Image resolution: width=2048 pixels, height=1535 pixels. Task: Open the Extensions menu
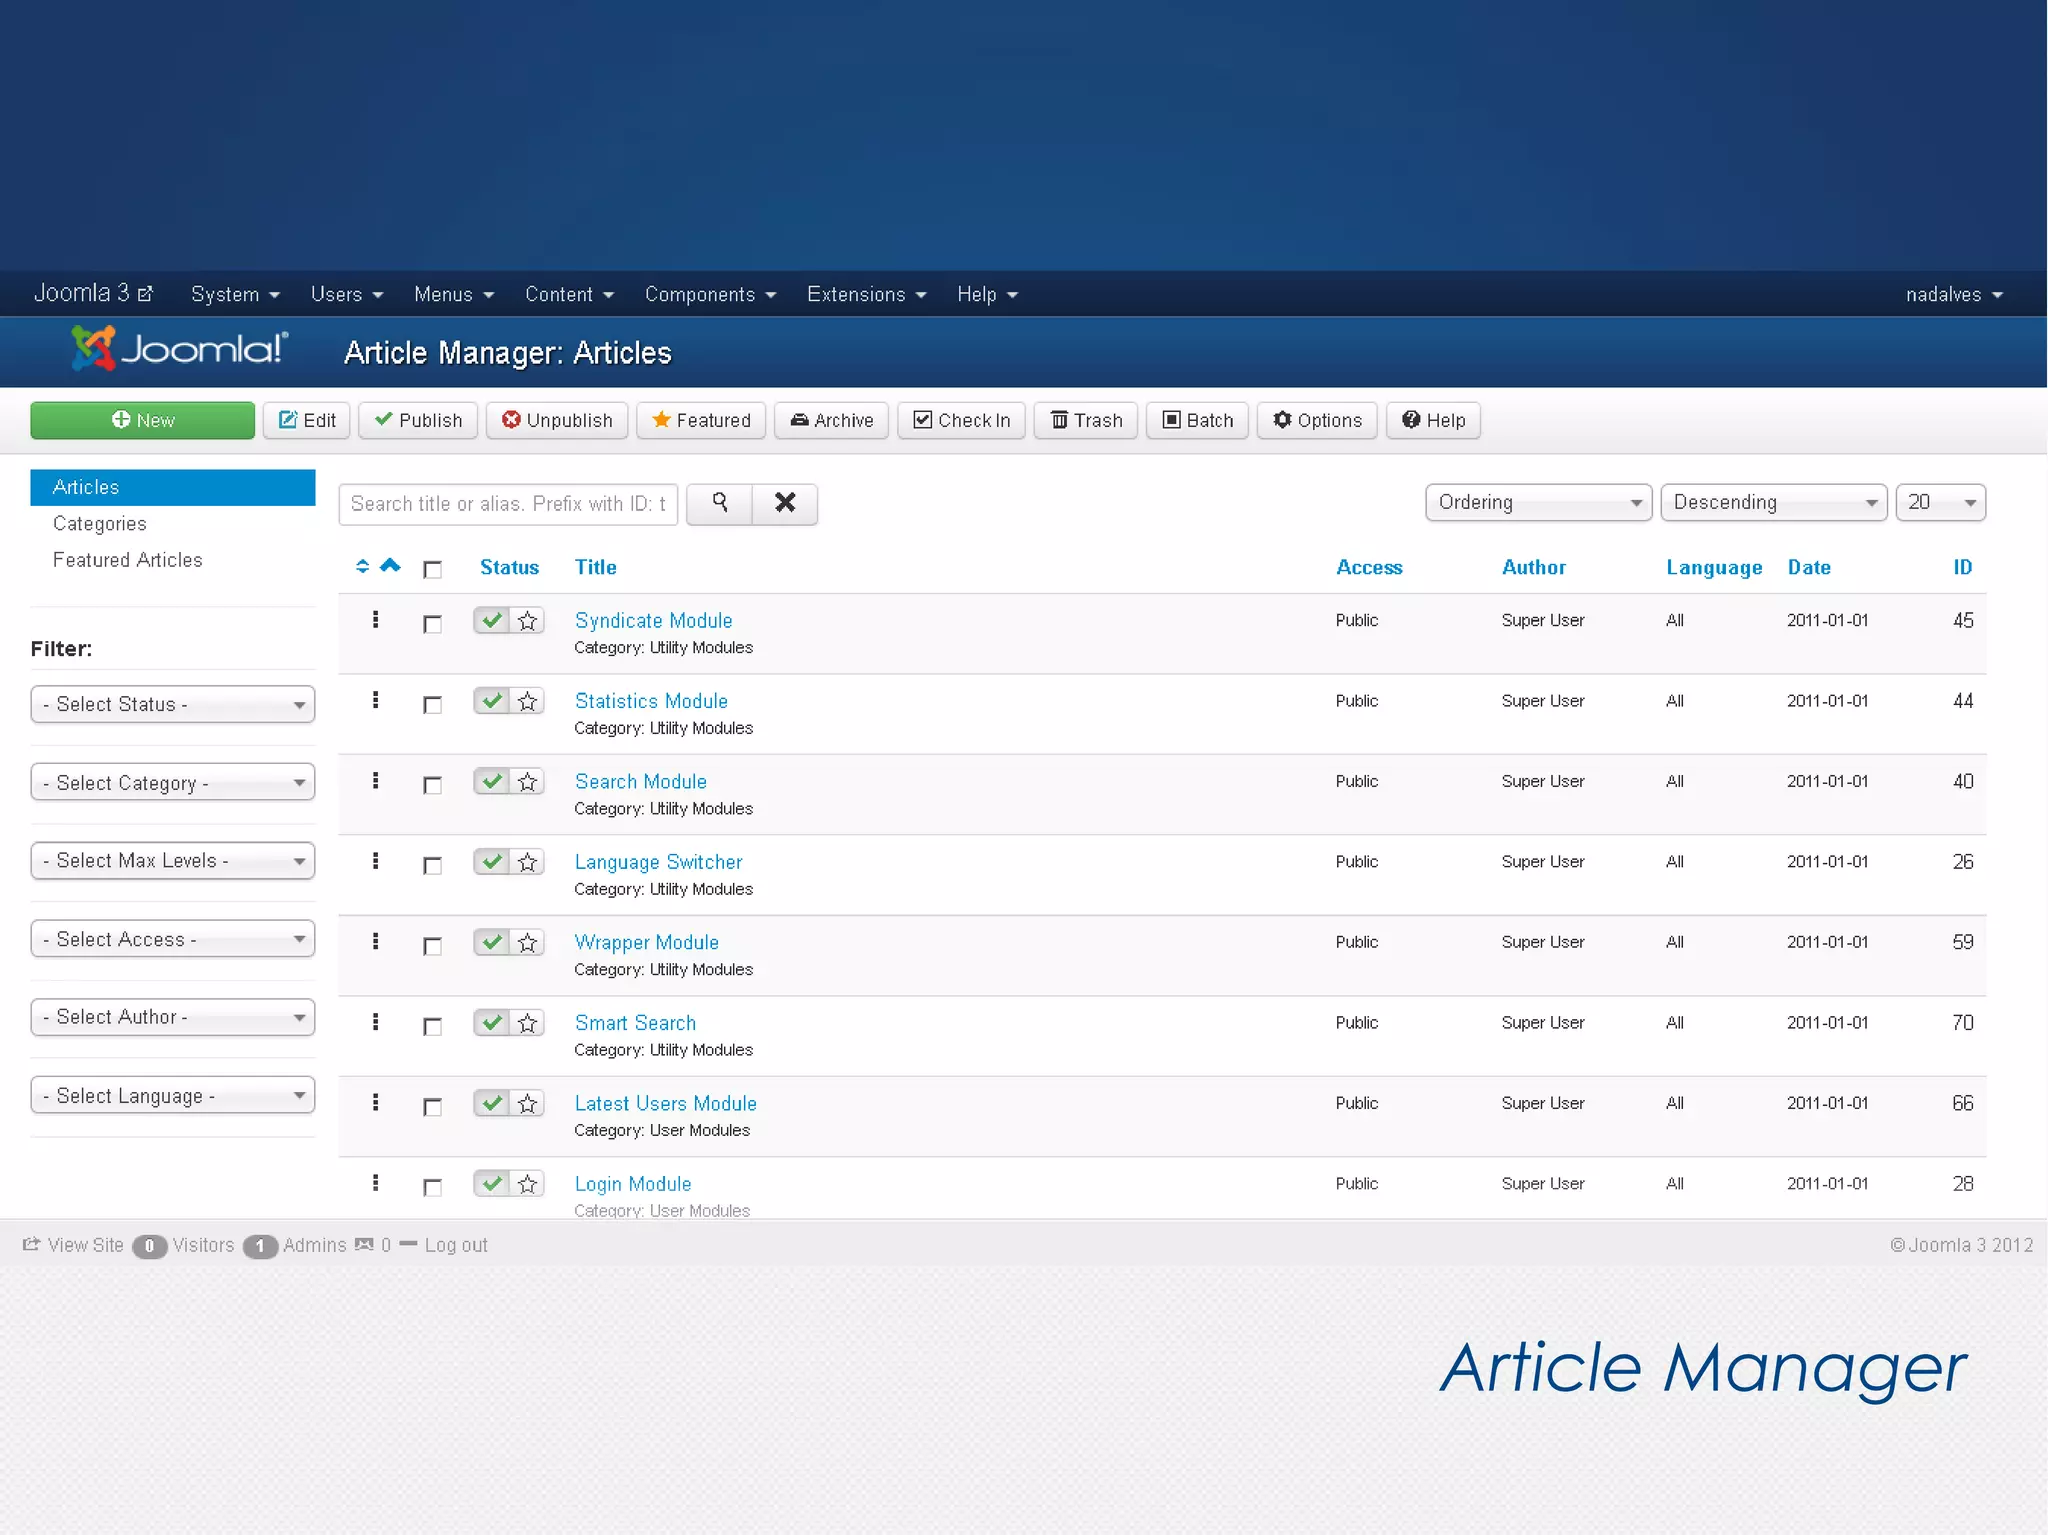tap(867, 294)
